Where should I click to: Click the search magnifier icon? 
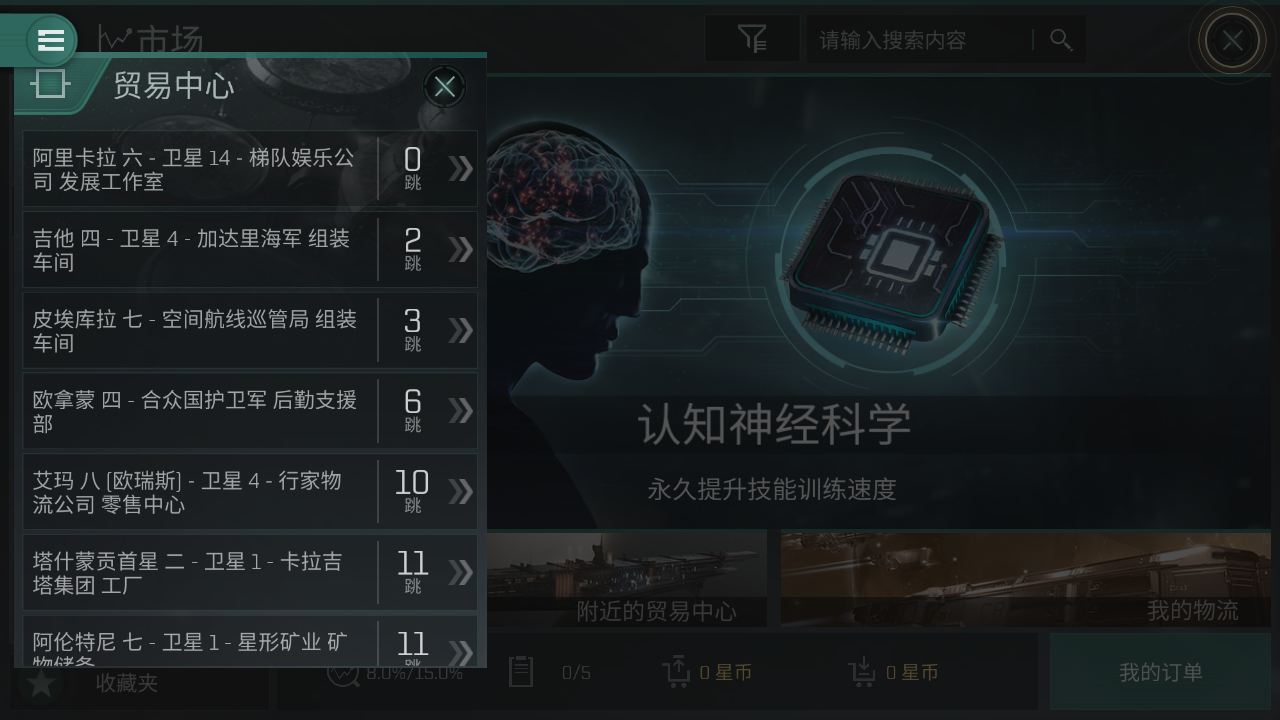click(1061, 40)
